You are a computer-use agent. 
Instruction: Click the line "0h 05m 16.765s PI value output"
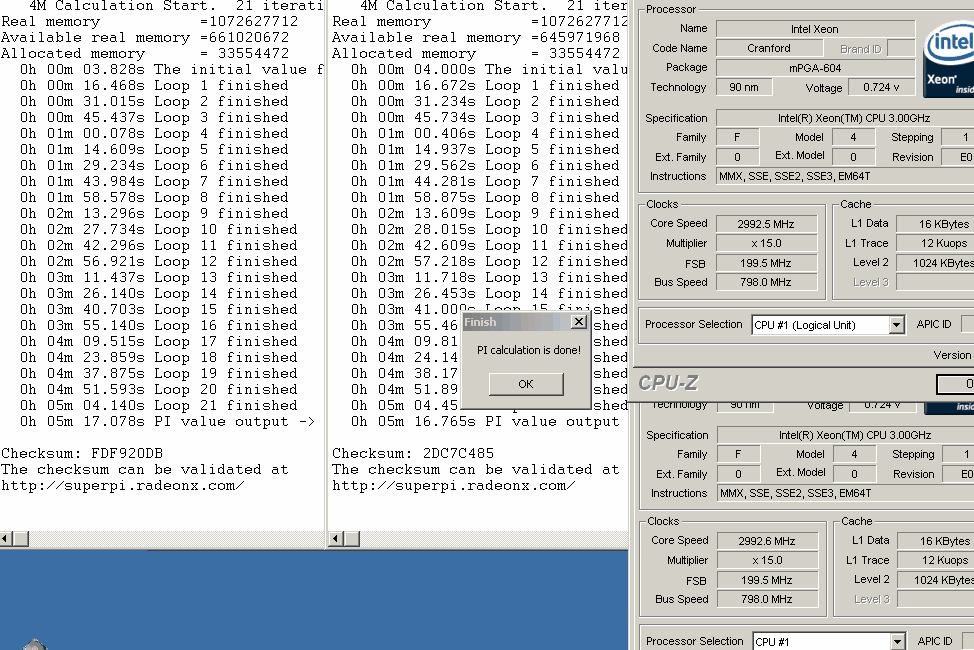coord(485,422)
